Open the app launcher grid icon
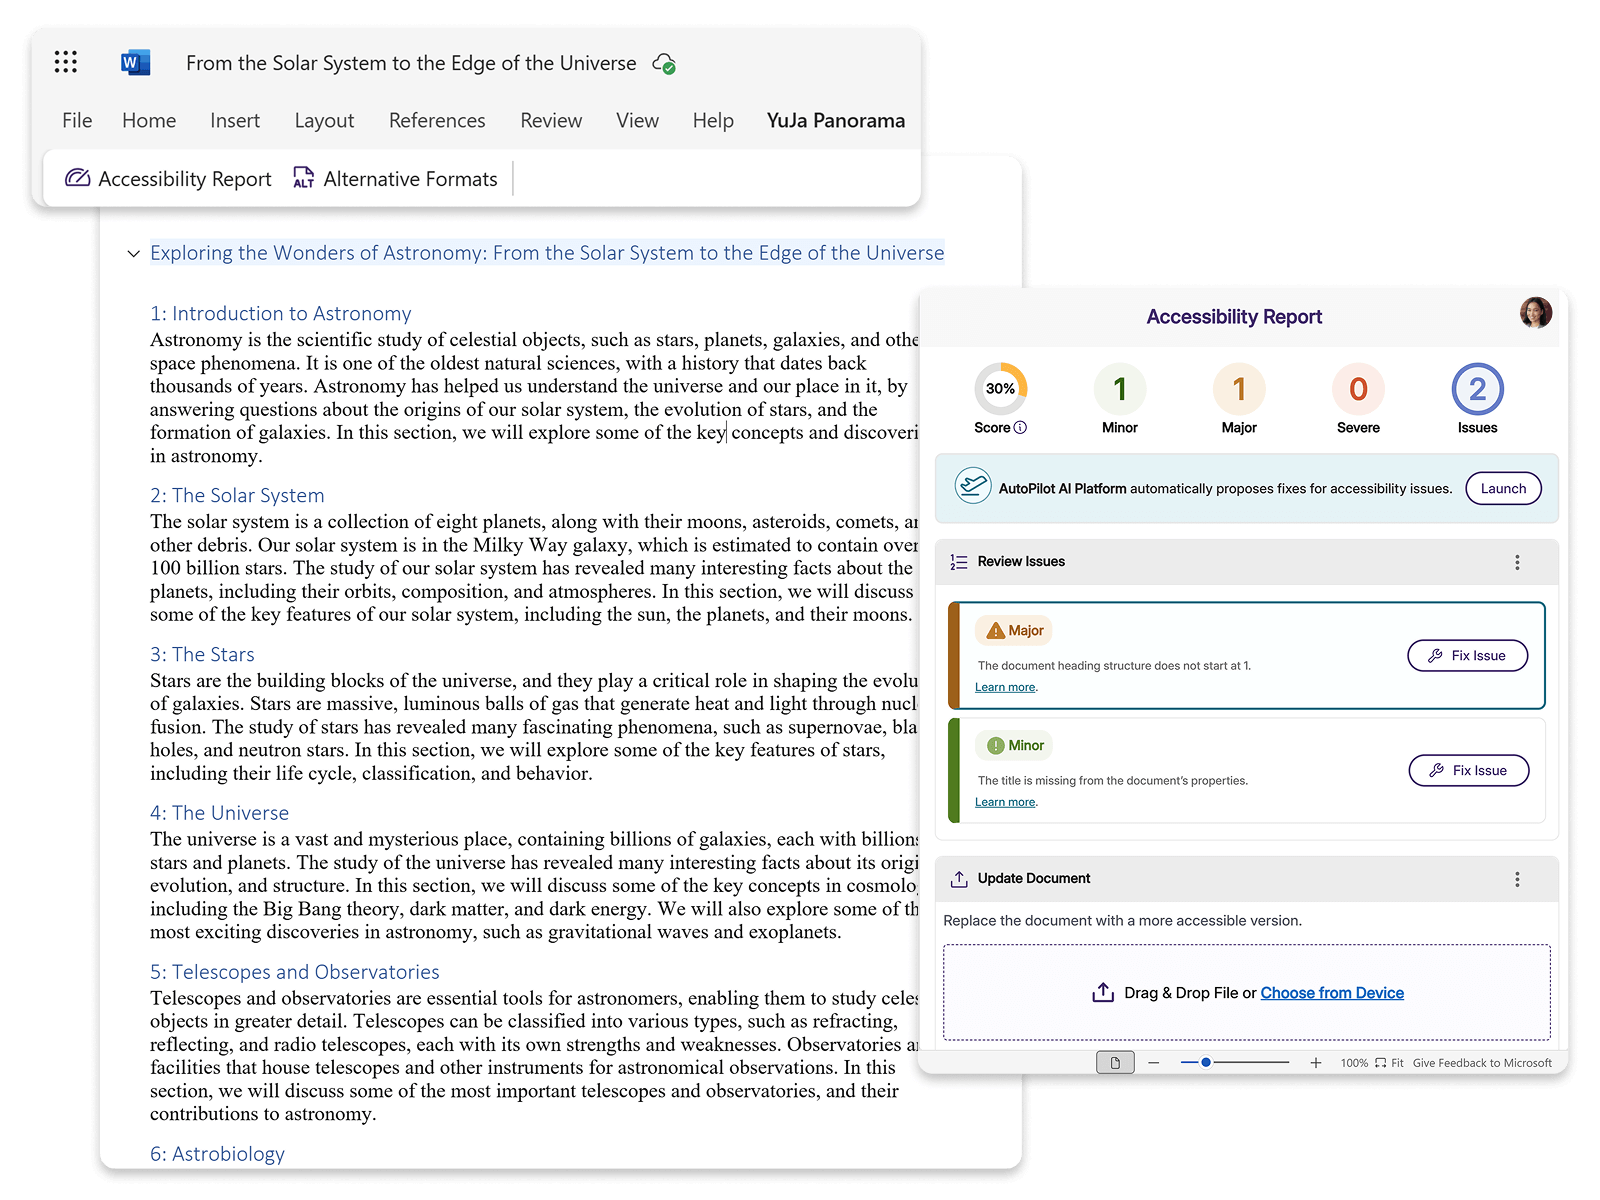This screenshot has width=1600, height=1200. (66, 62)
